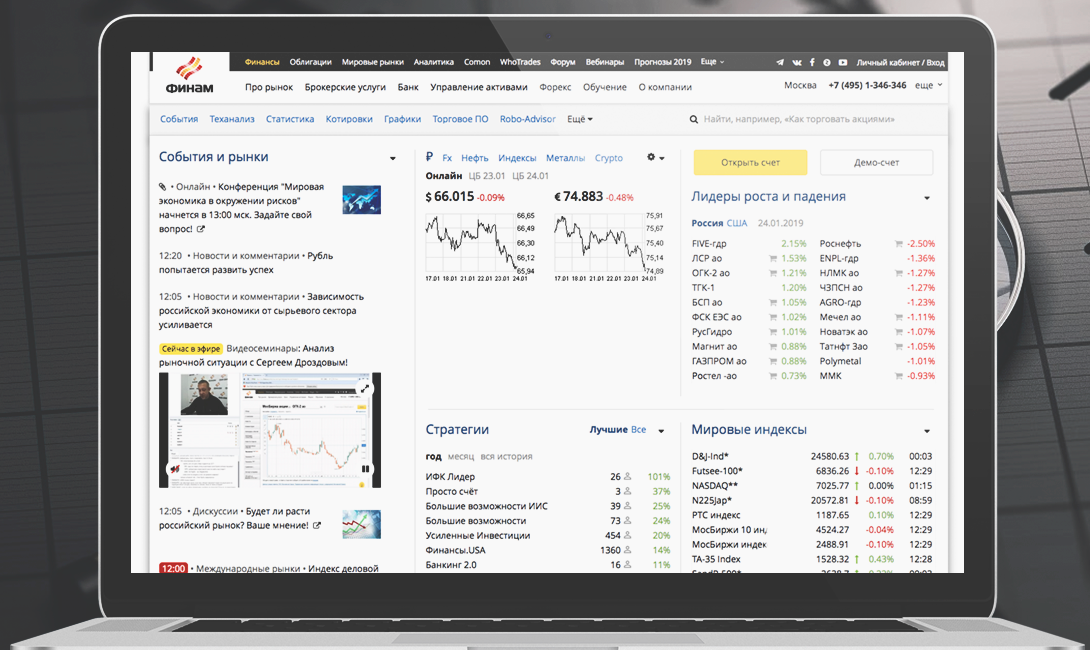This screenshot has height=650, width=1090.
Task: Select the 'месяц' strategies period
Action: click(461, 457)
